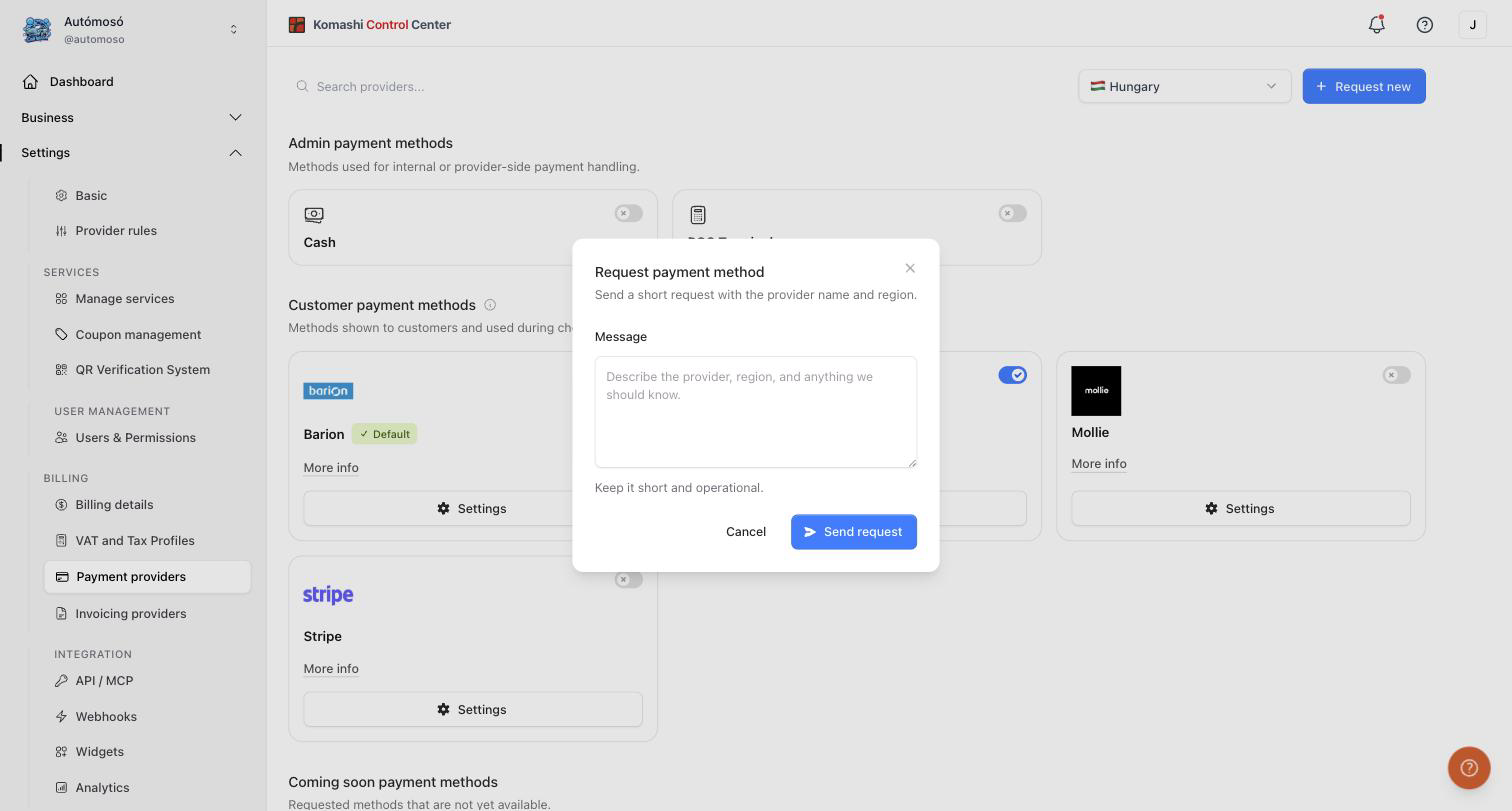Image resolution: width=1512 pixels, height=811 pixels.
Task: Click the Customer payment methods info icon
Action: tap(490, 305)
